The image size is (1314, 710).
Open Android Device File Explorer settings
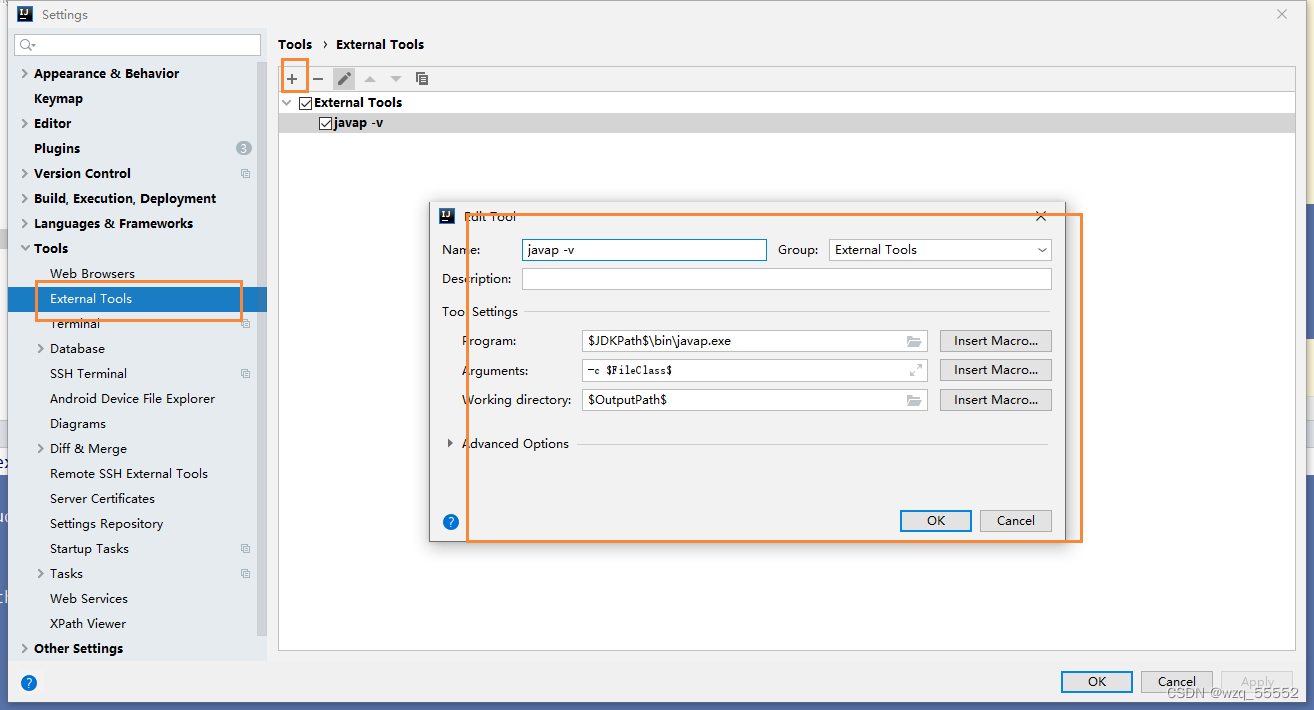pos(132,399)
